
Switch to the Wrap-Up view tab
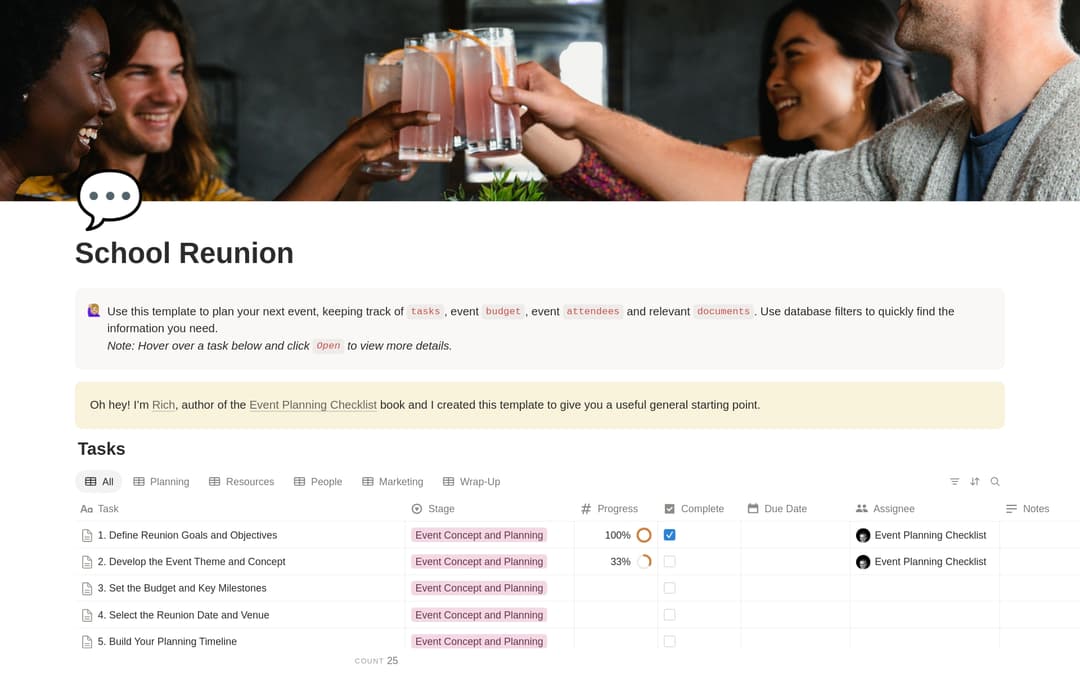(x=472, y=482)
